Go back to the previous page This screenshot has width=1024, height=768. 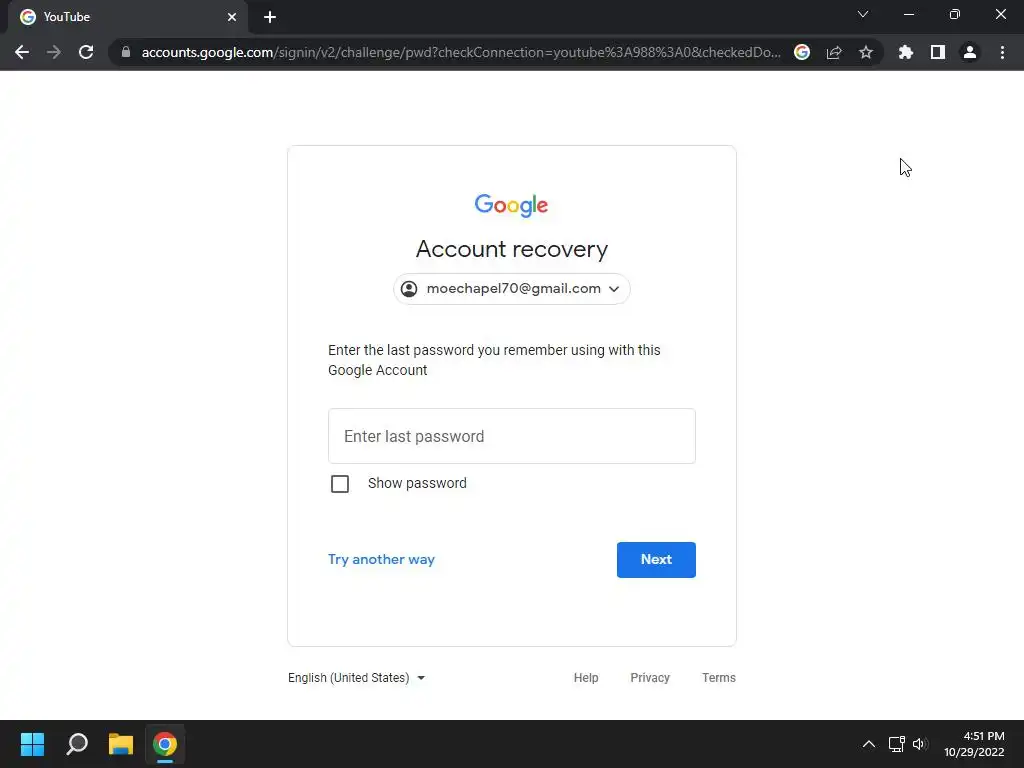pos(22,52)
